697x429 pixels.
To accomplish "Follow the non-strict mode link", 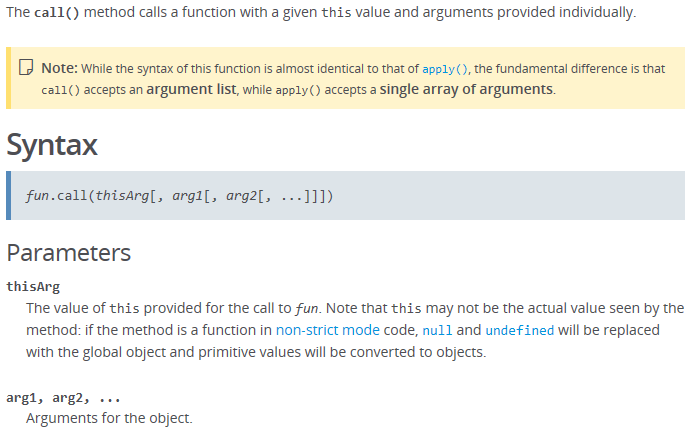I will 326,330.
